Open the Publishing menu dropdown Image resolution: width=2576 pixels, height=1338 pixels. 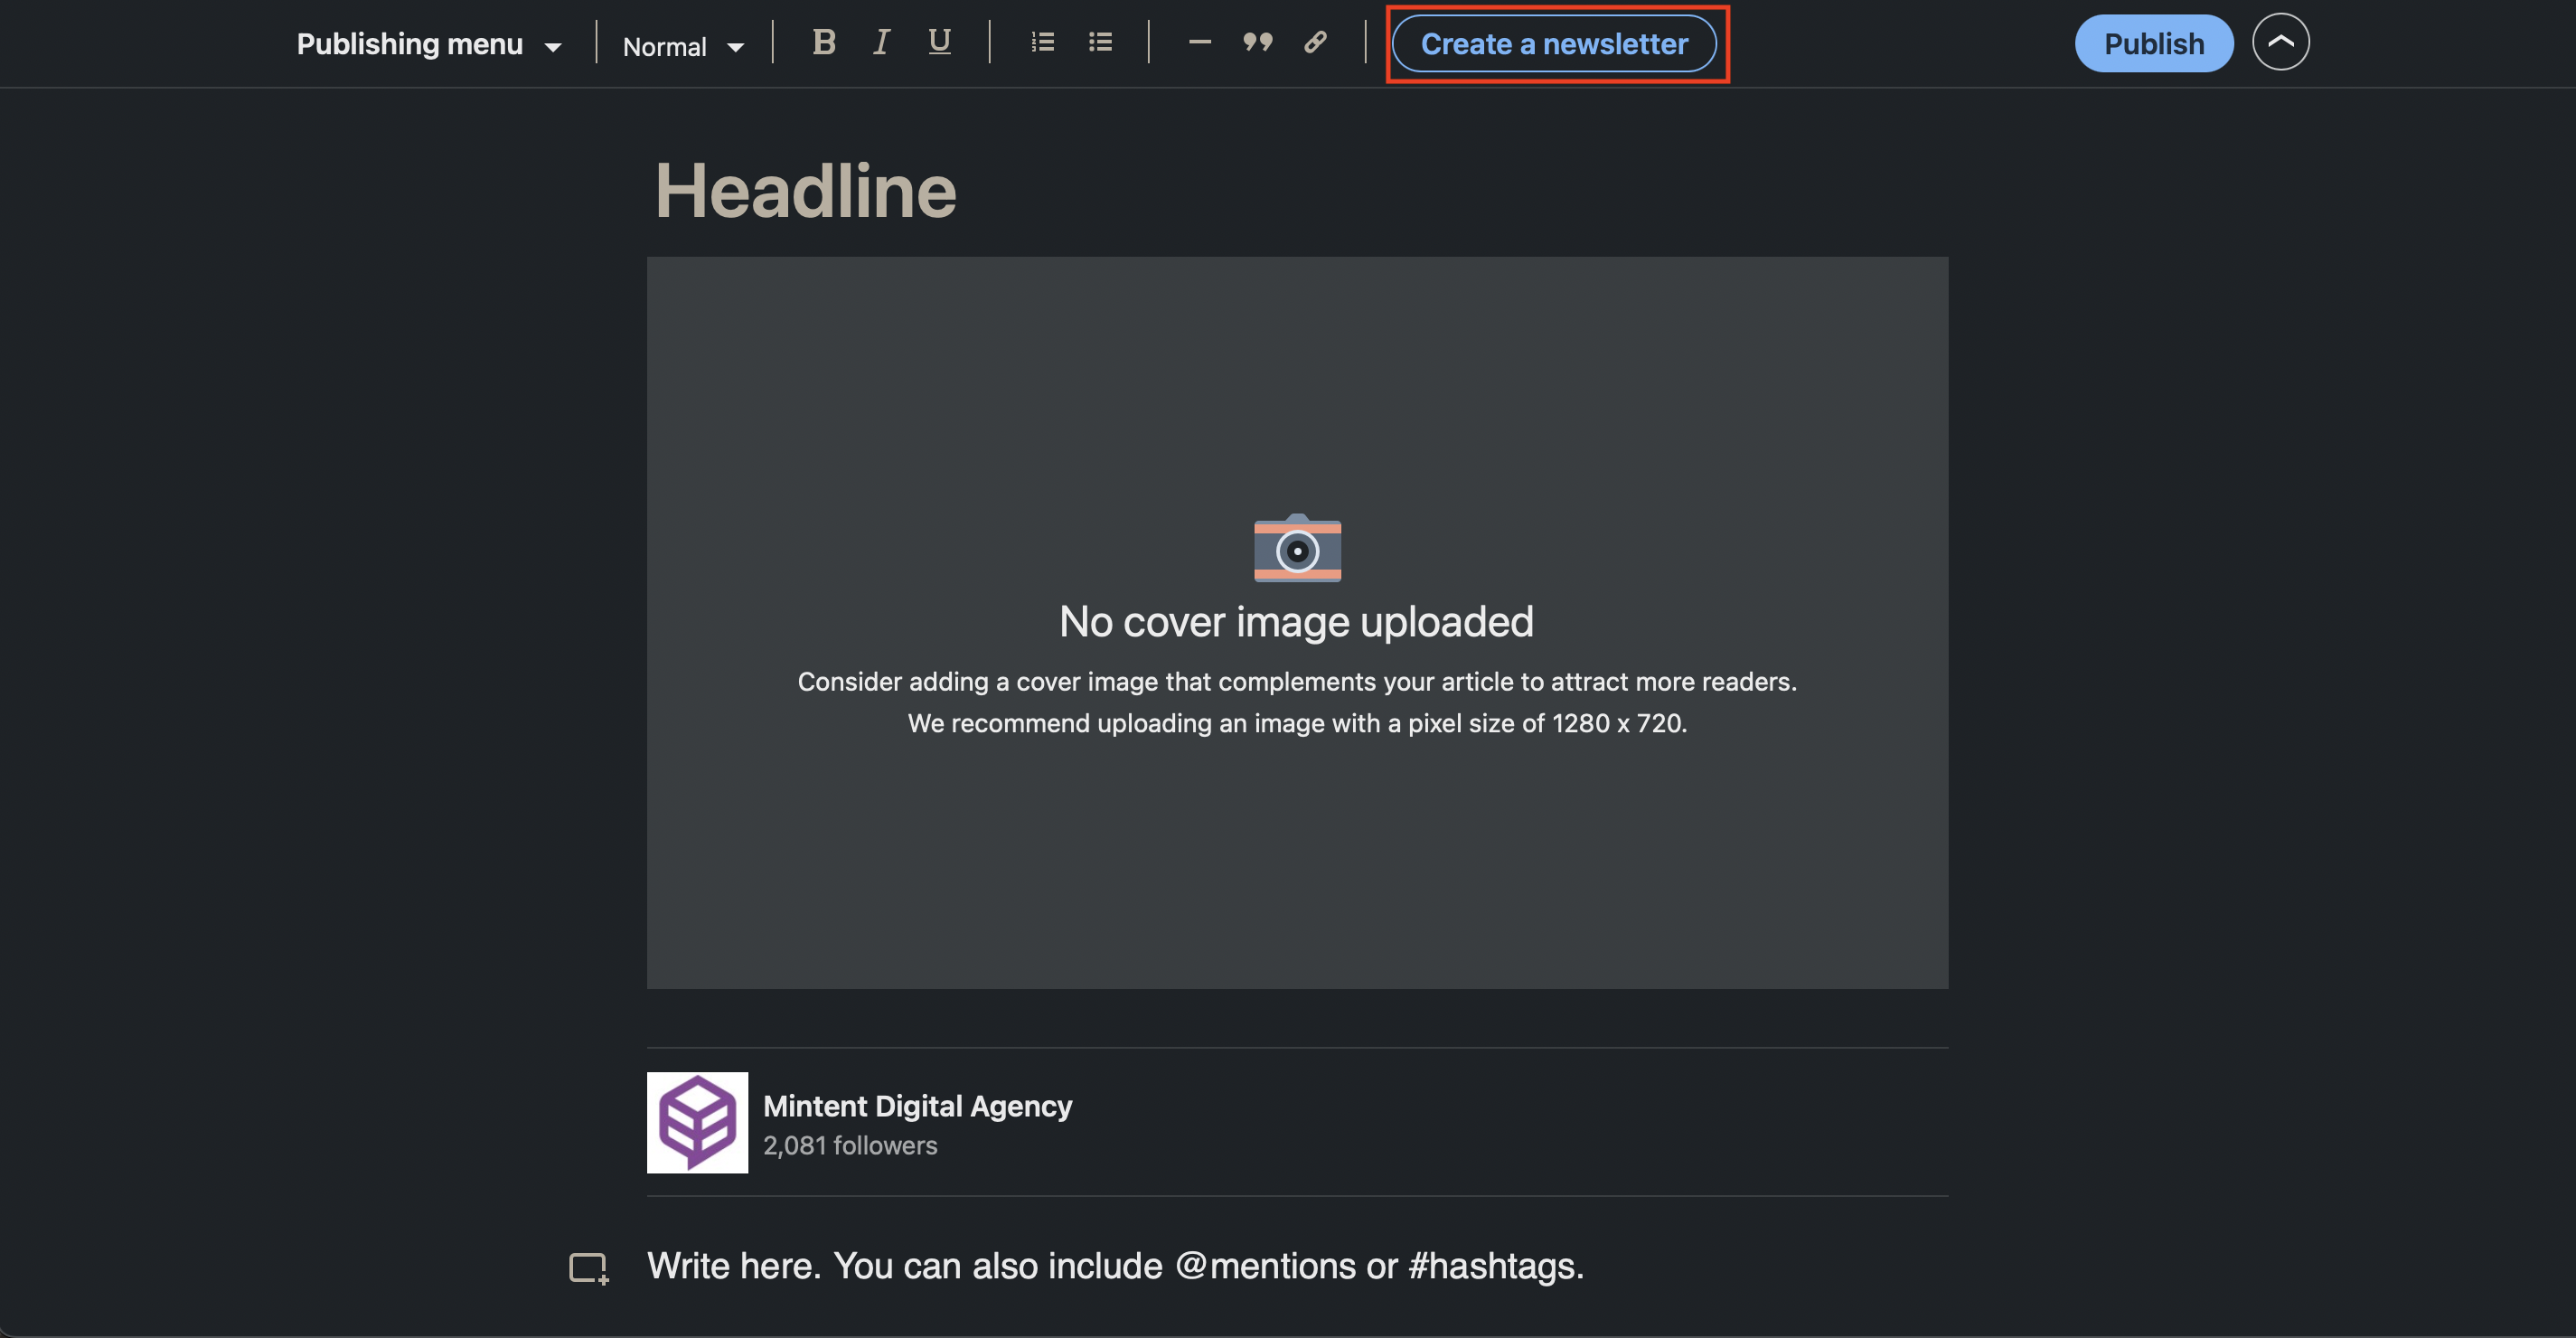pyautogui.click(x=428, y=44)
